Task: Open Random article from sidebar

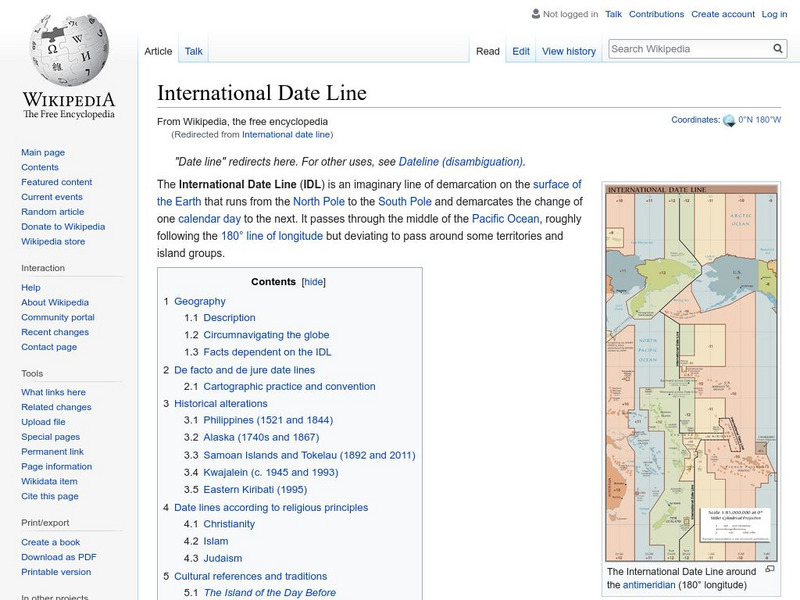Action: (53, 212)
